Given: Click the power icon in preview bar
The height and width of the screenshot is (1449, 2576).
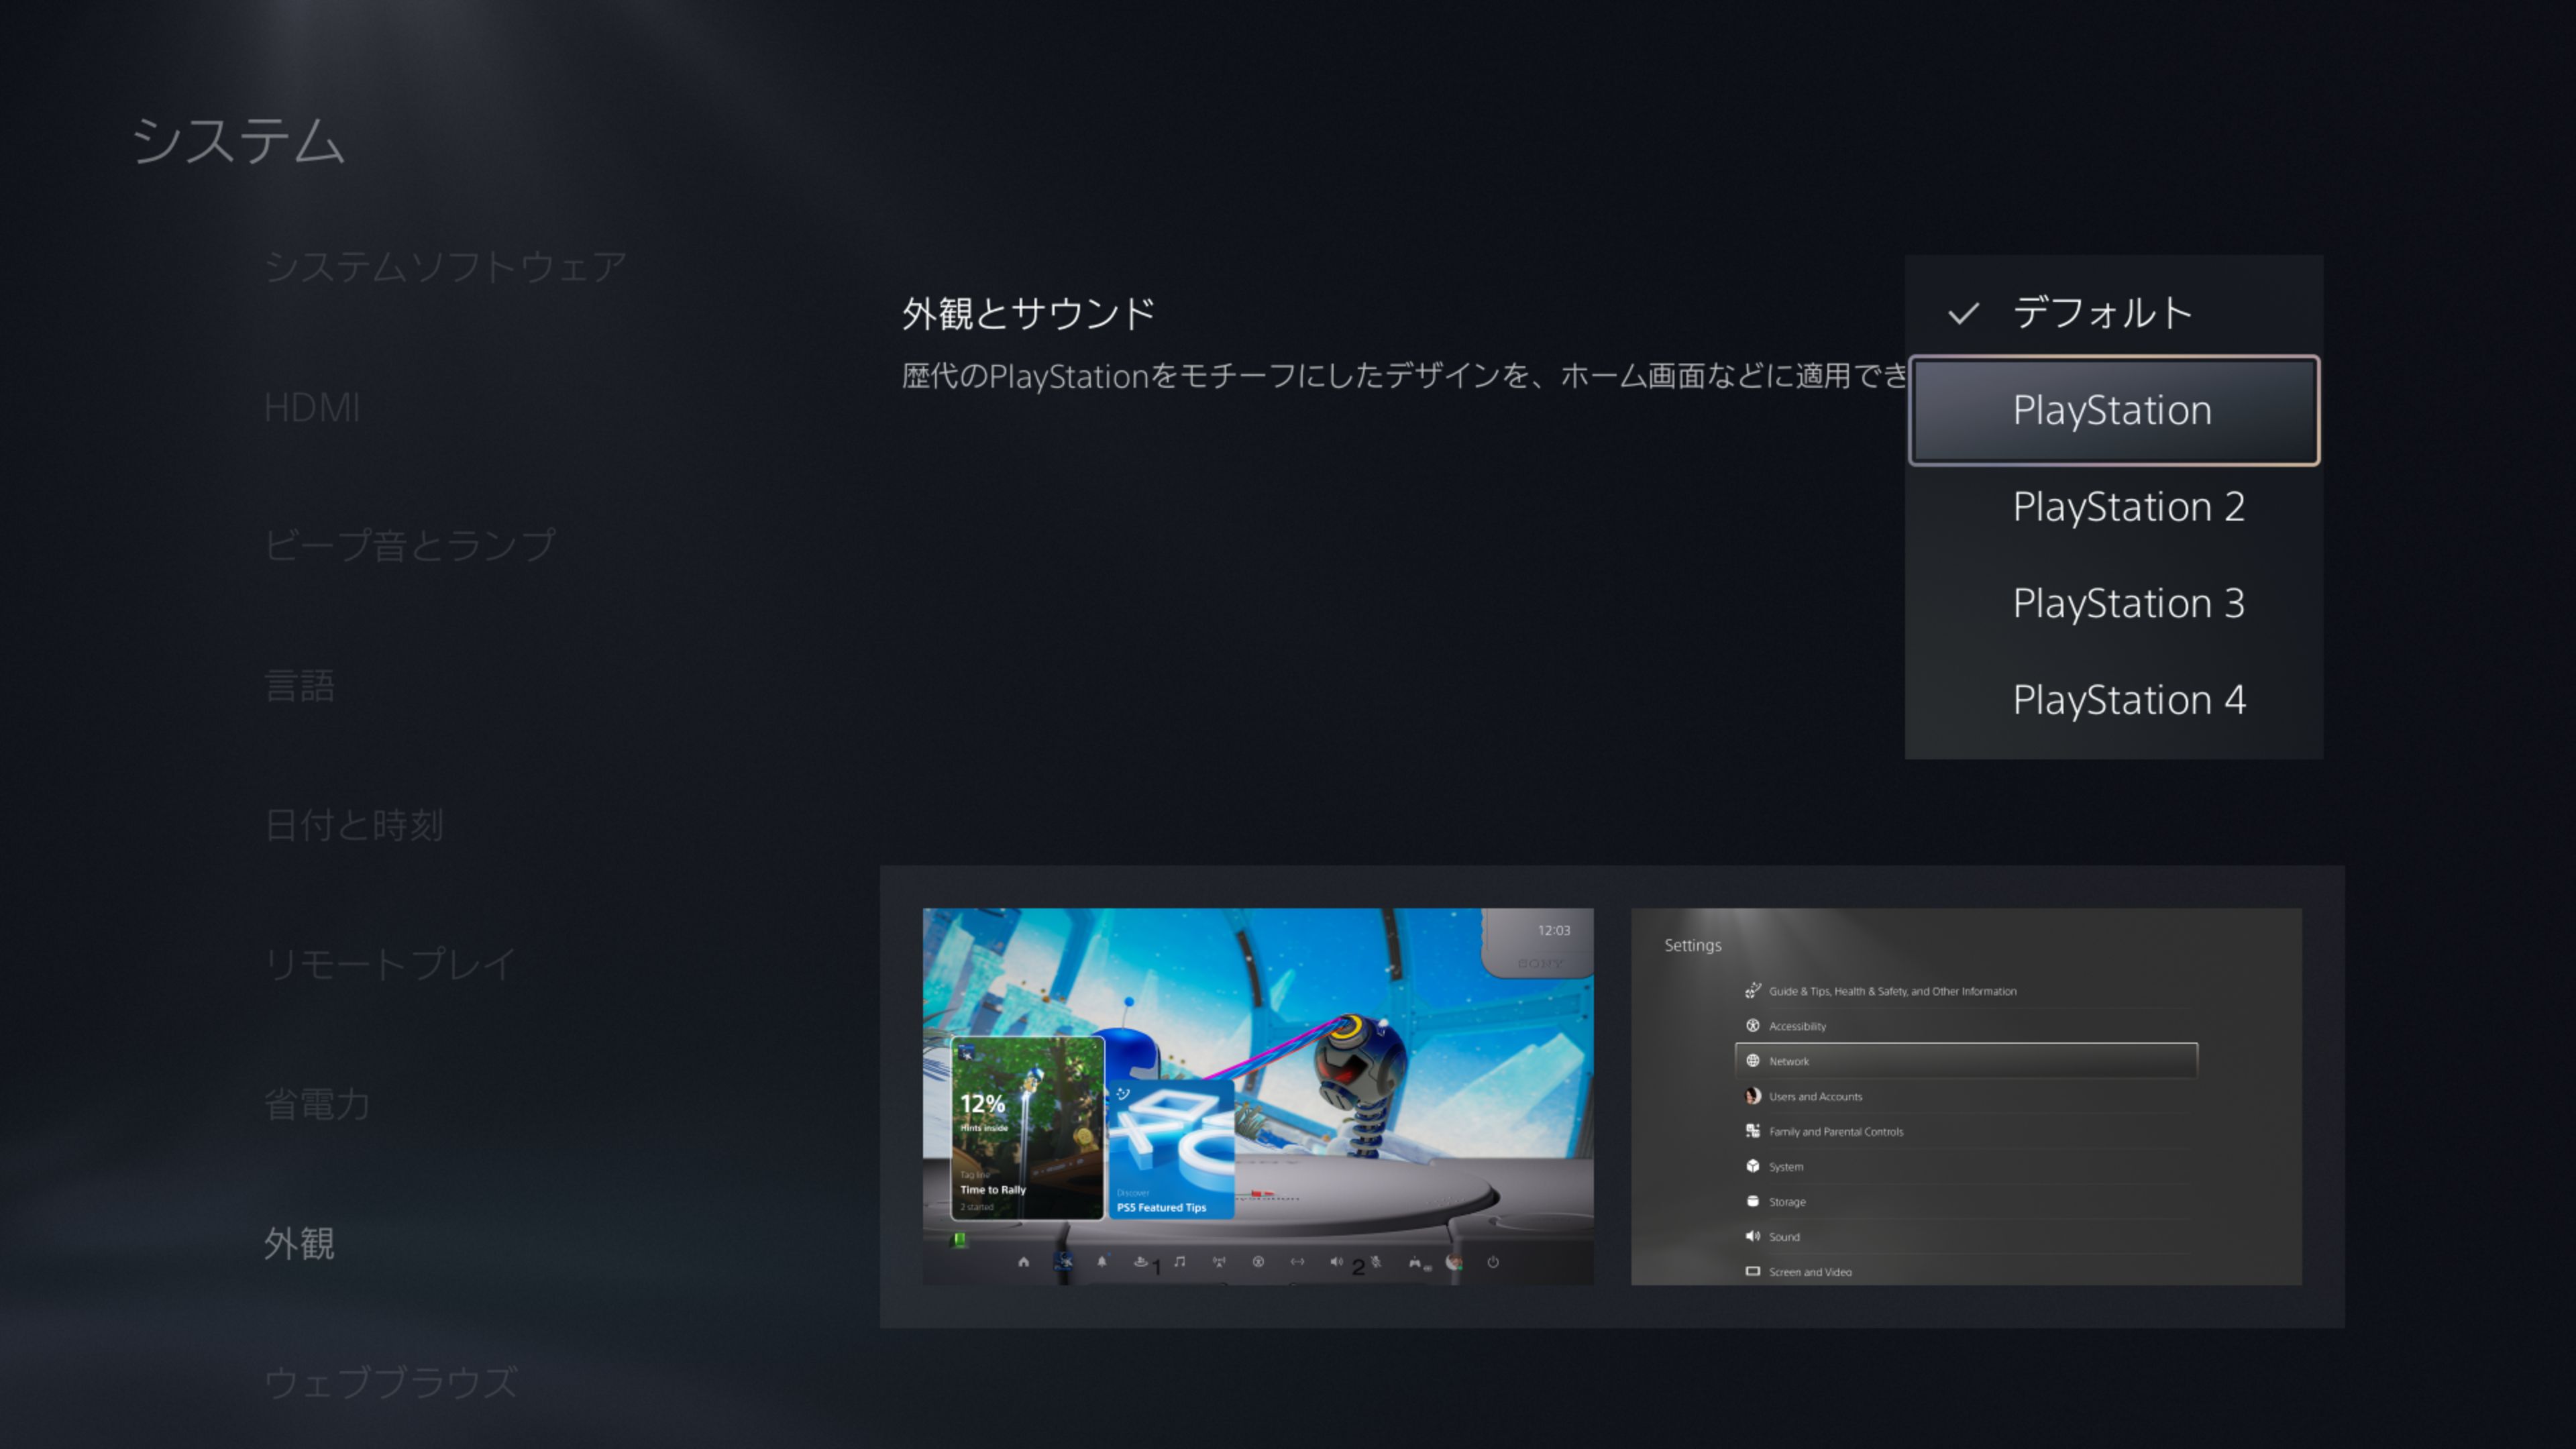Looking at the screenshot, I should tap(1493, 1262).
